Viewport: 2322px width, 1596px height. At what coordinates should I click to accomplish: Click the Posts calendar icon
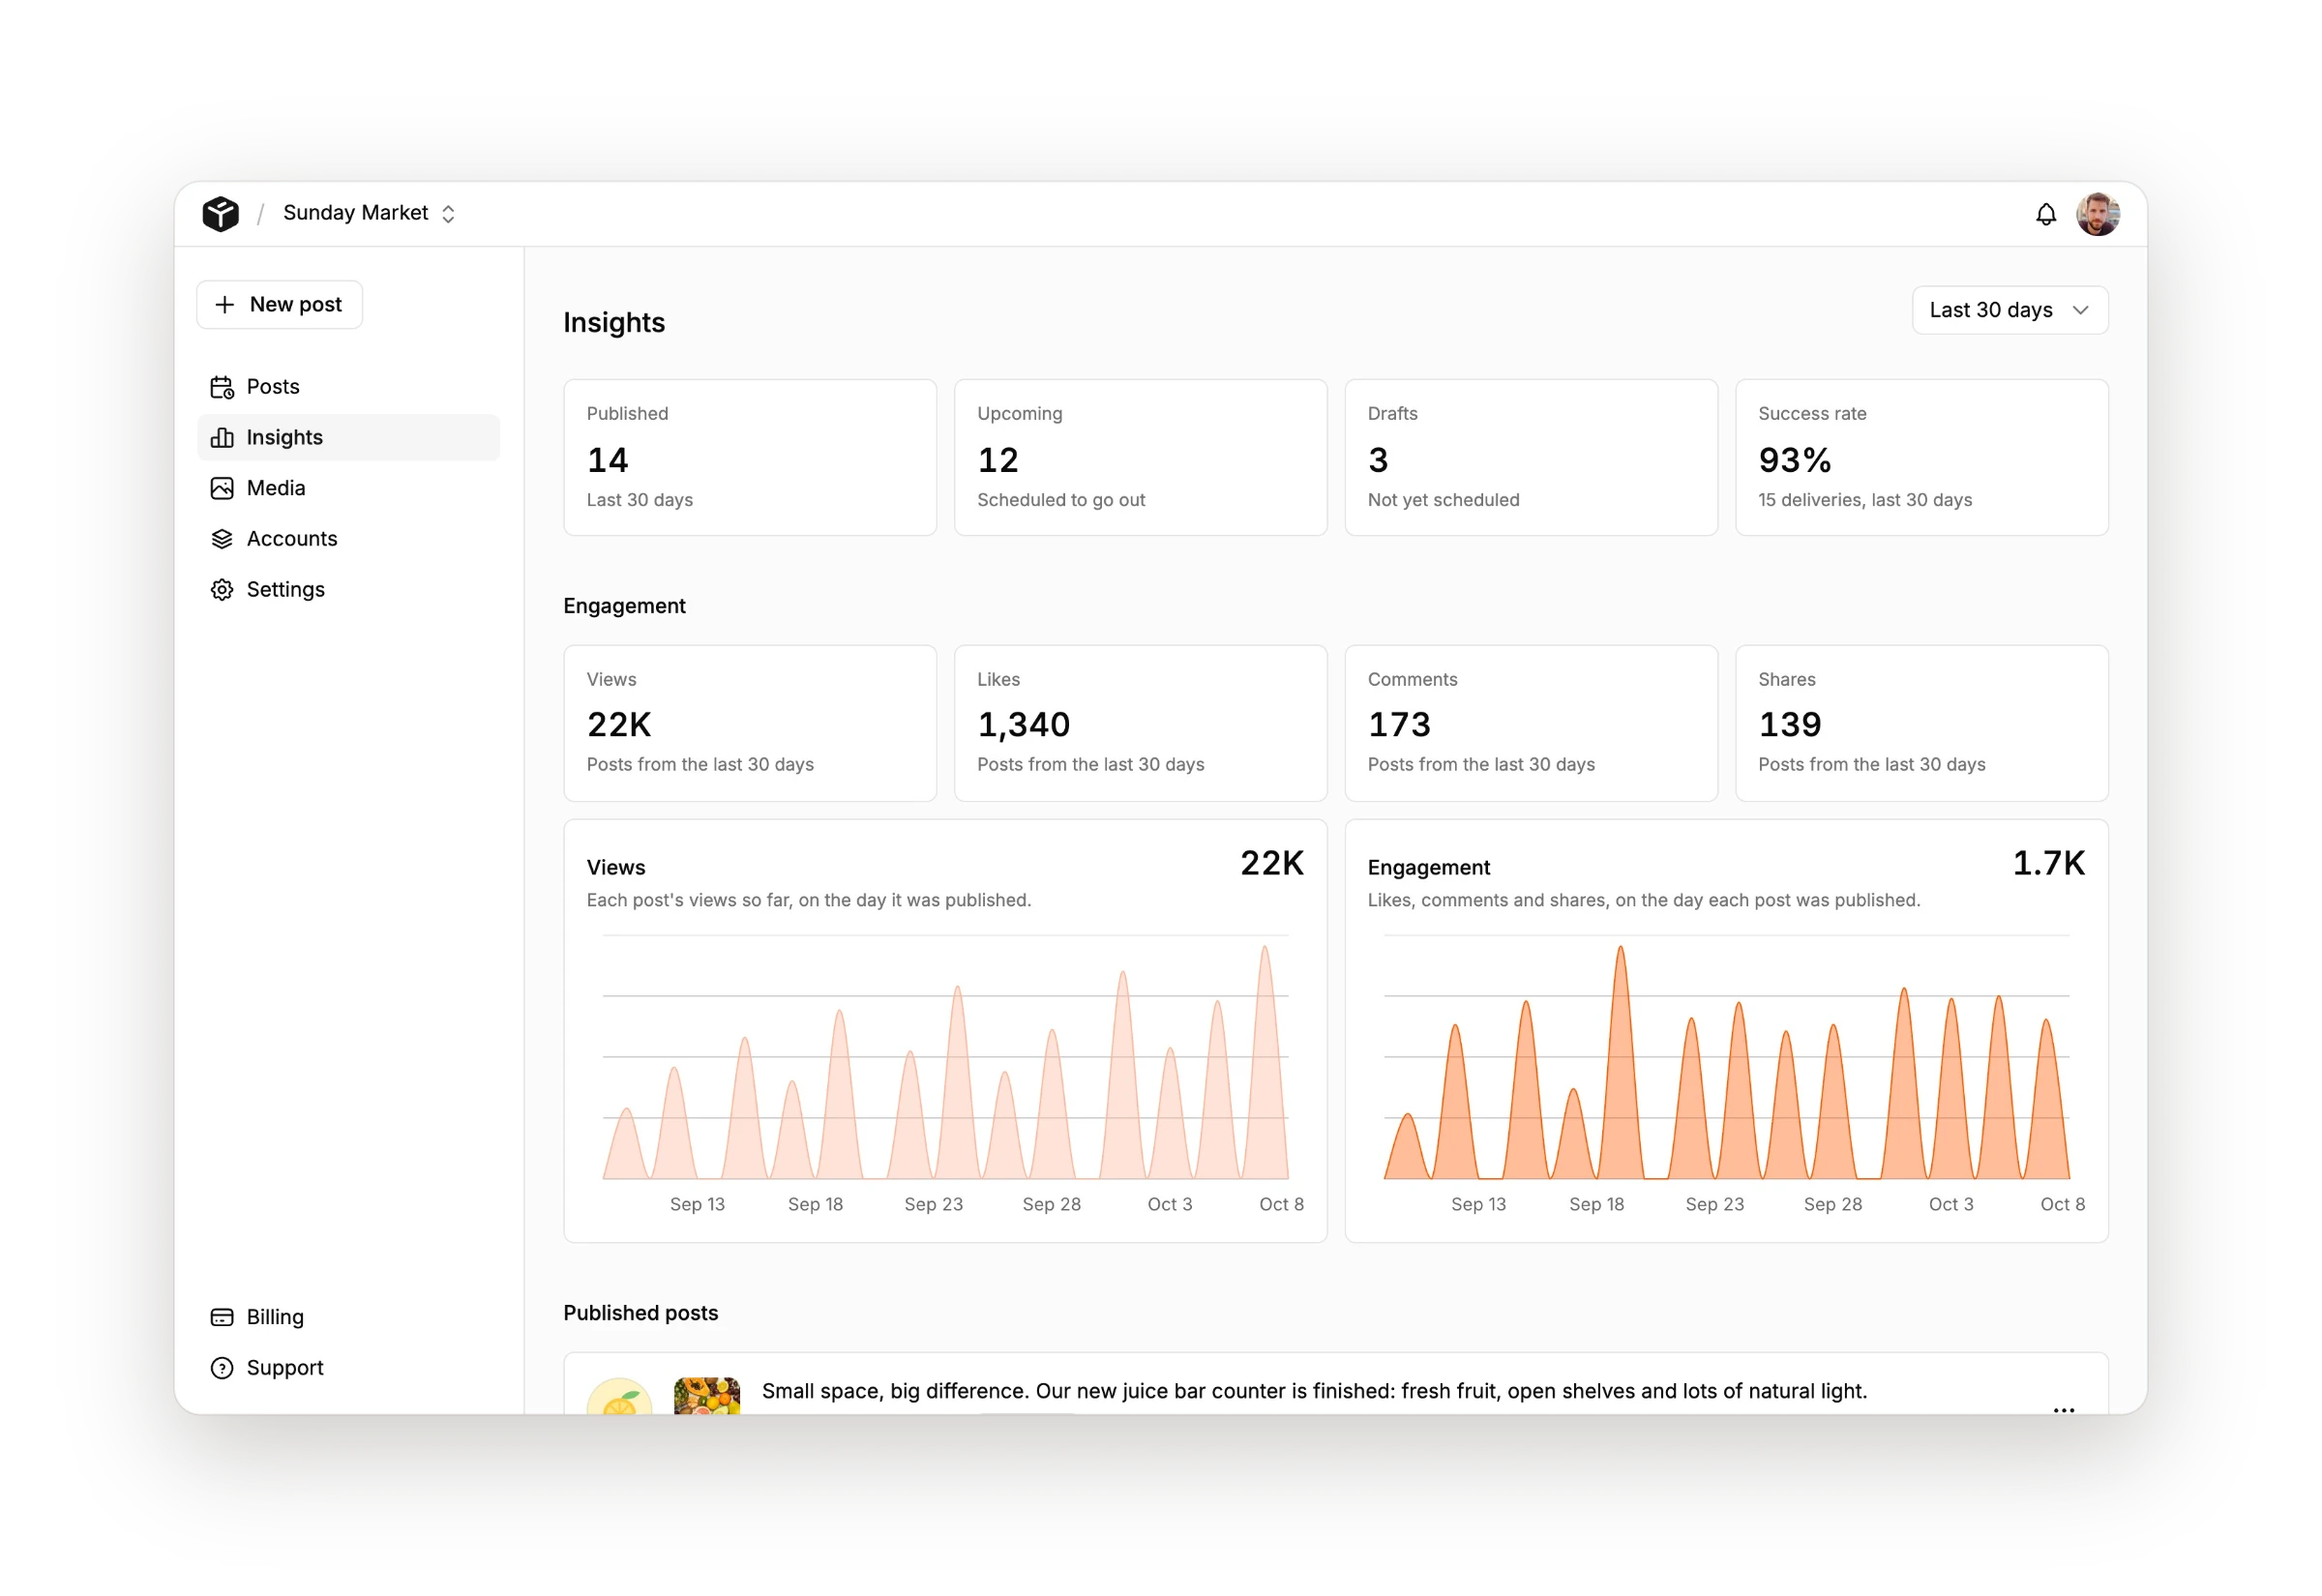[x=222, y=387]
